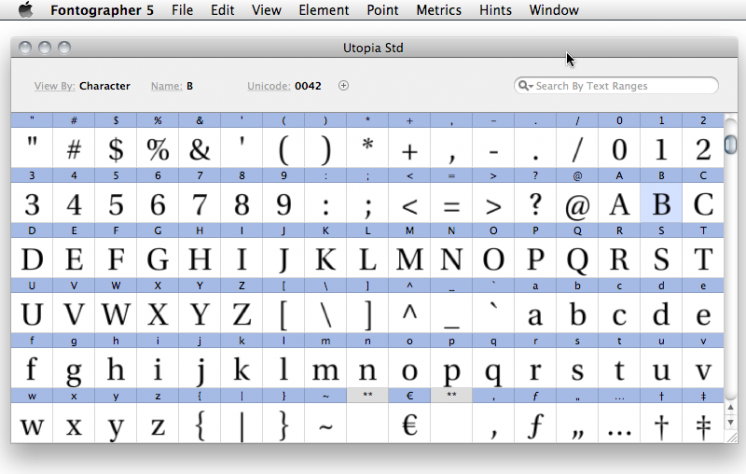Select the capital G glyph cell
The height and width of the screenshot is (474, 746).
[158, 258]
